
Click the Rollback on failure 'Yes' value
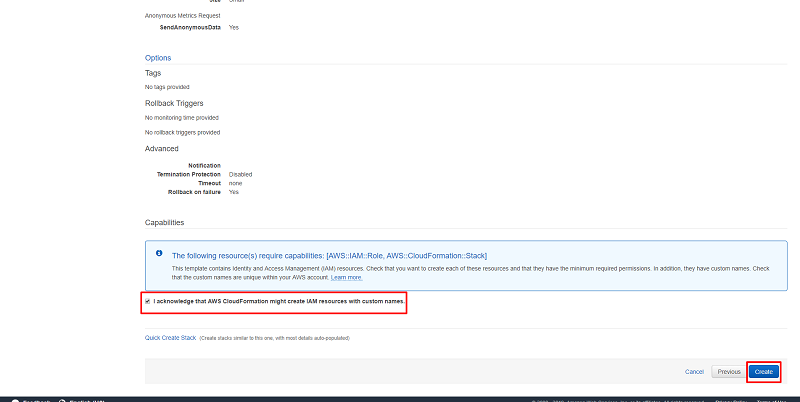click(234, 192)
